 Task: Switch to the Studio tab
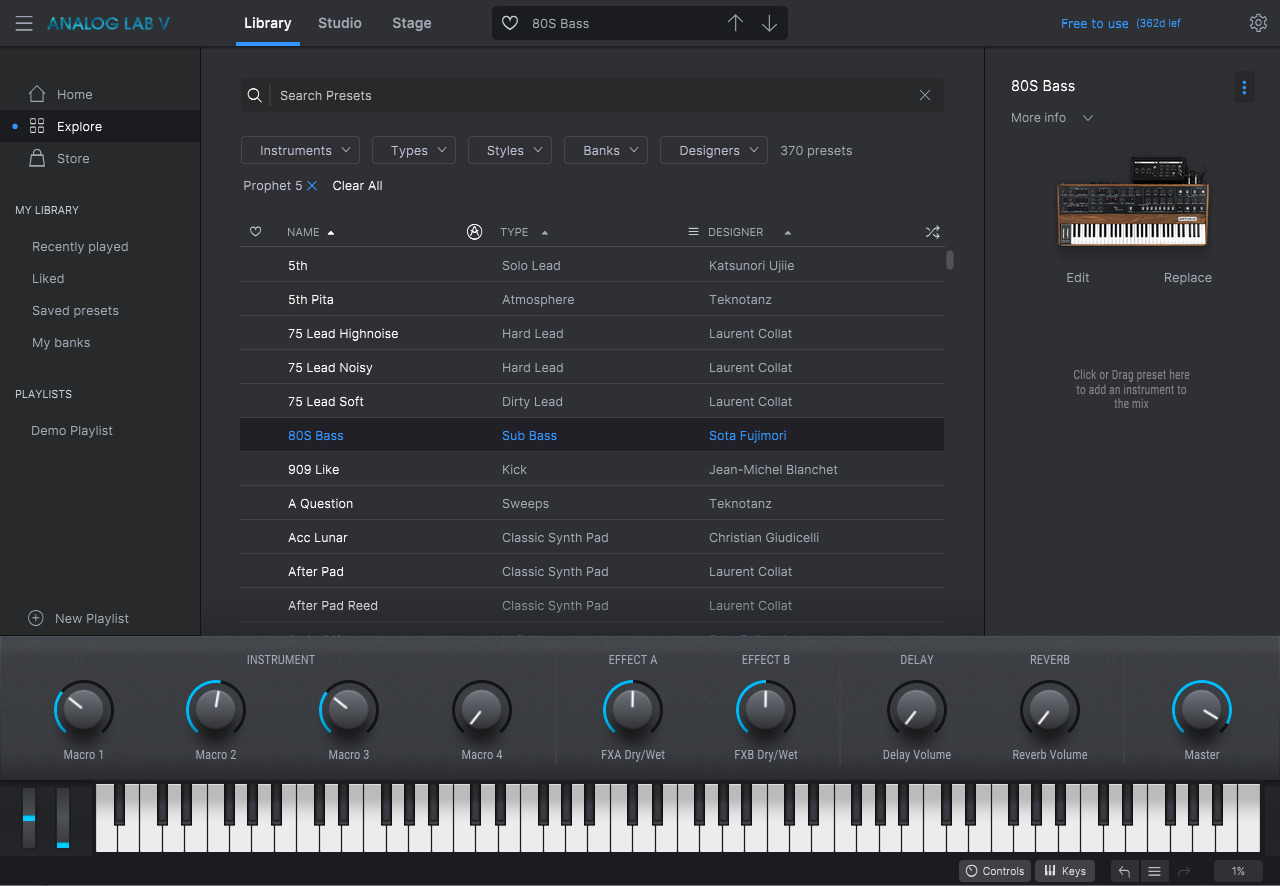(x=340, y=23)
